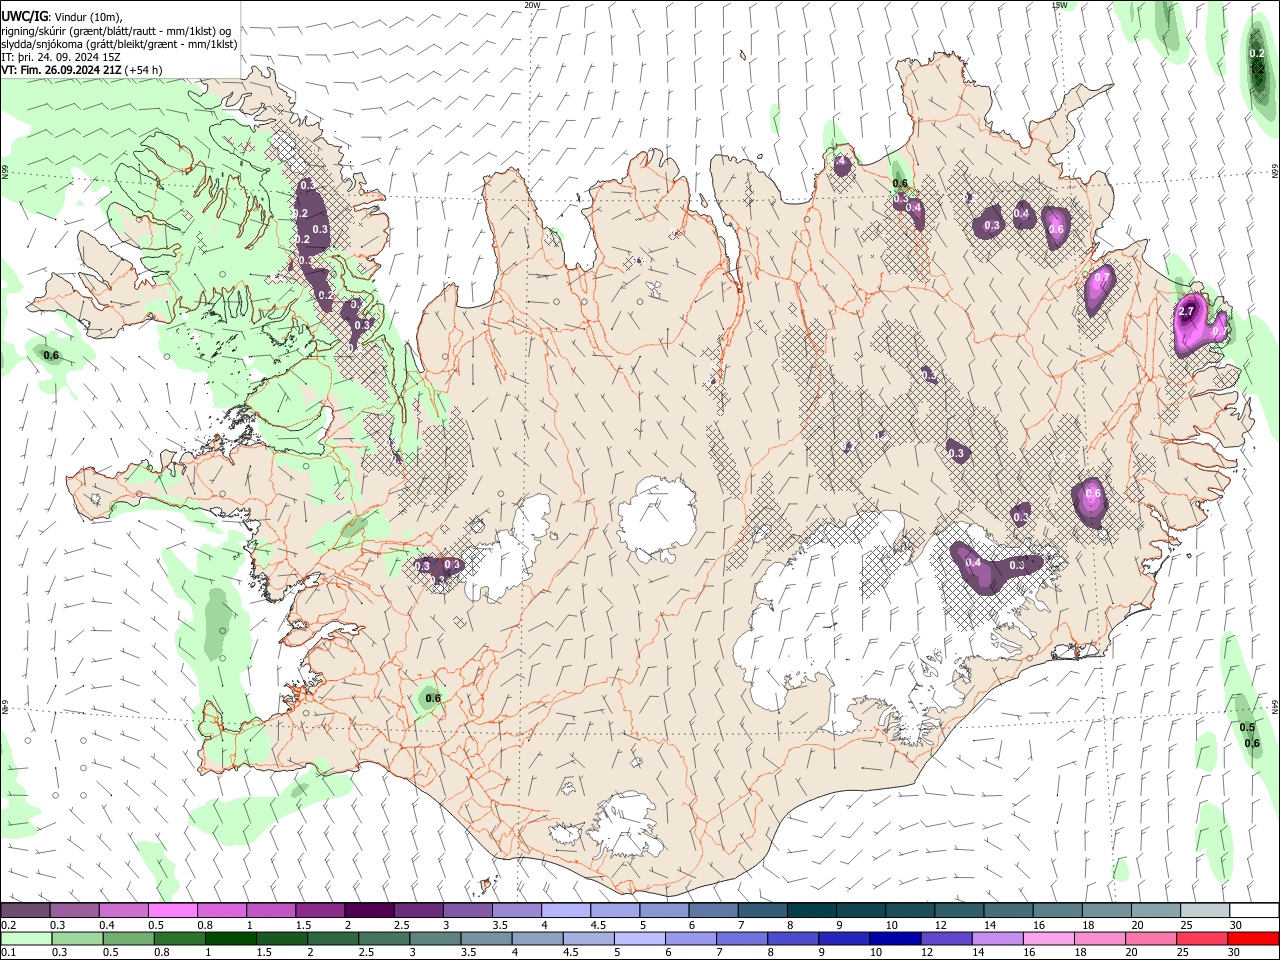Select the grayish-purple 0.2 snow legend swatch
Screen dimensions: 1280x960
click(x=25, y=911)
